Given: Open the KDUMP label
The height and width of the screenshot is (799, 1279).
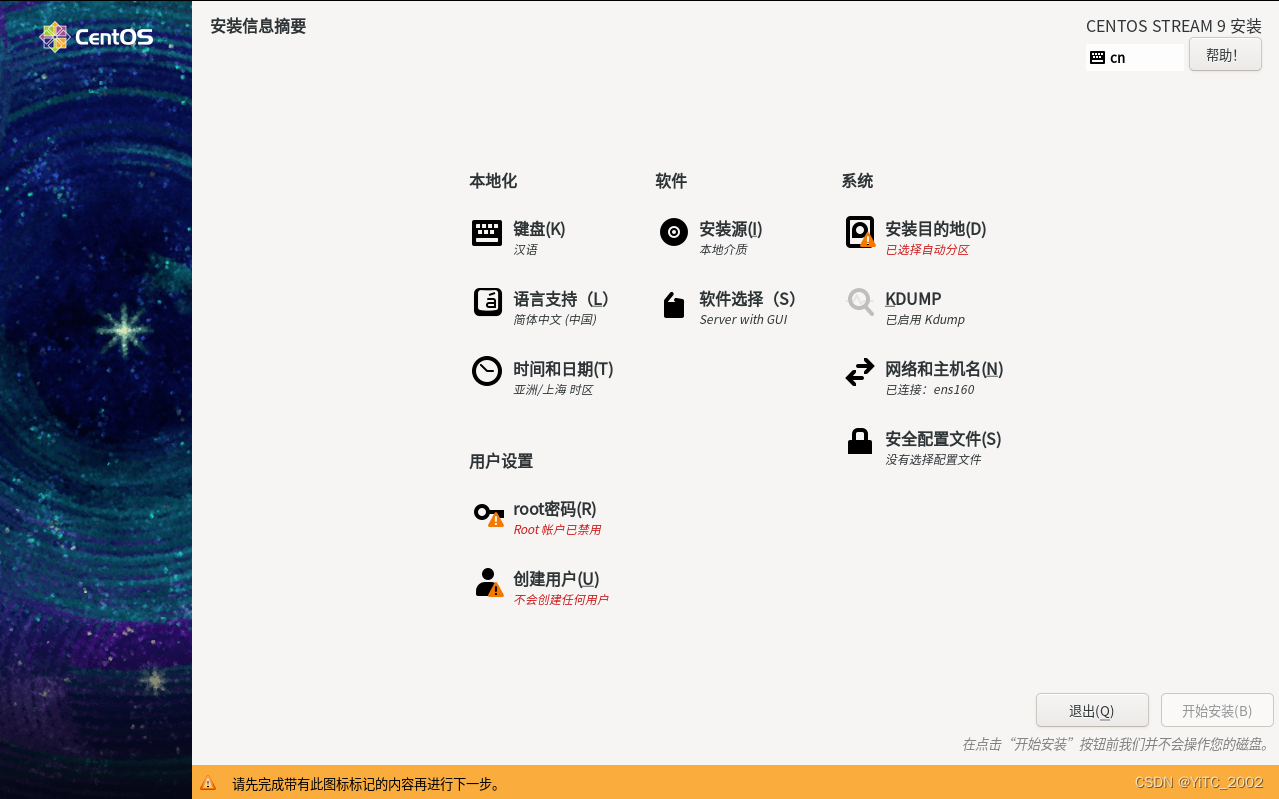Looking at the screenshot, I should 913,299.
